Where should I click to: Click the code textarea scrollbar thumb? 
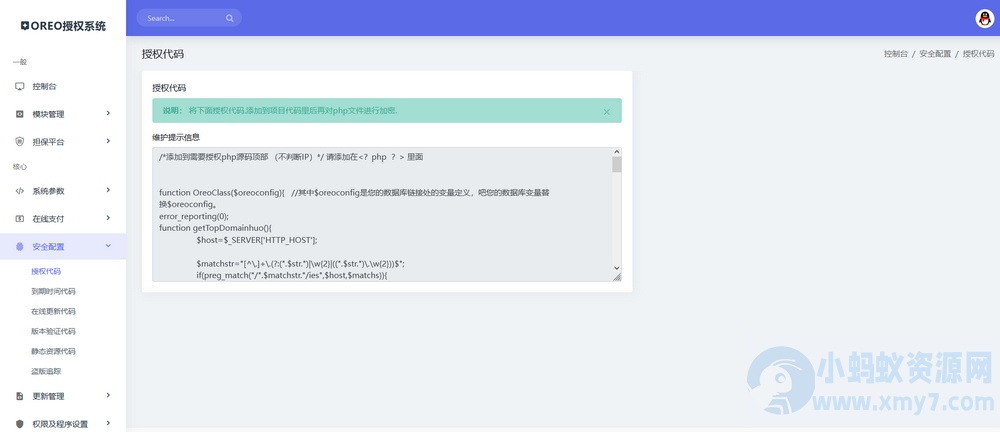(x=617, y=165)
